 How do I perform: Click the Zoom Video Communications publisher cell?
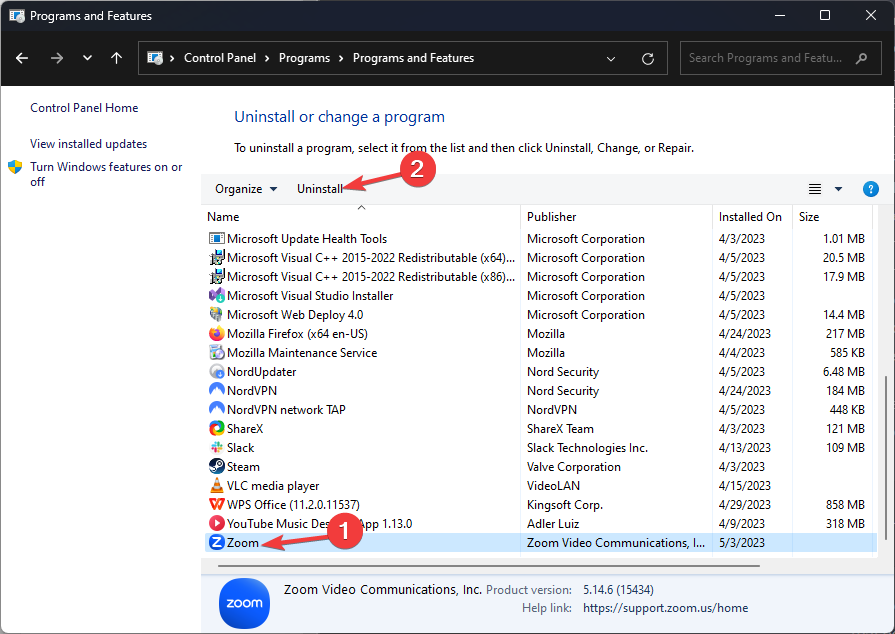[616, 543]
